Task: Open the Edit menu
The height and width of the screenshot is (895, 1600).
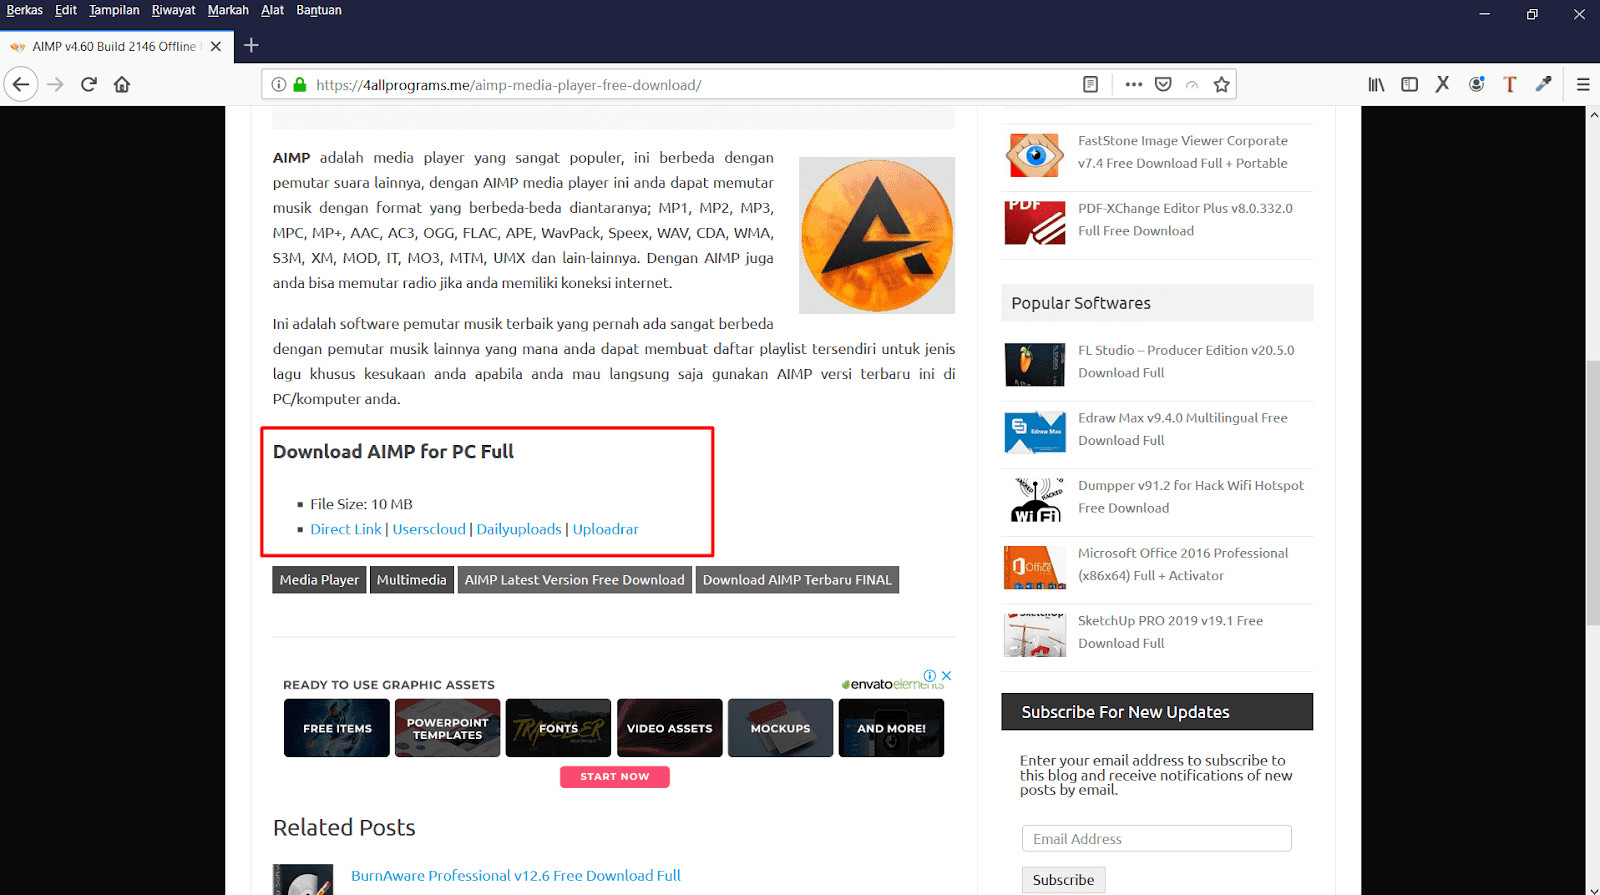Action: click(x=66, y=10)
